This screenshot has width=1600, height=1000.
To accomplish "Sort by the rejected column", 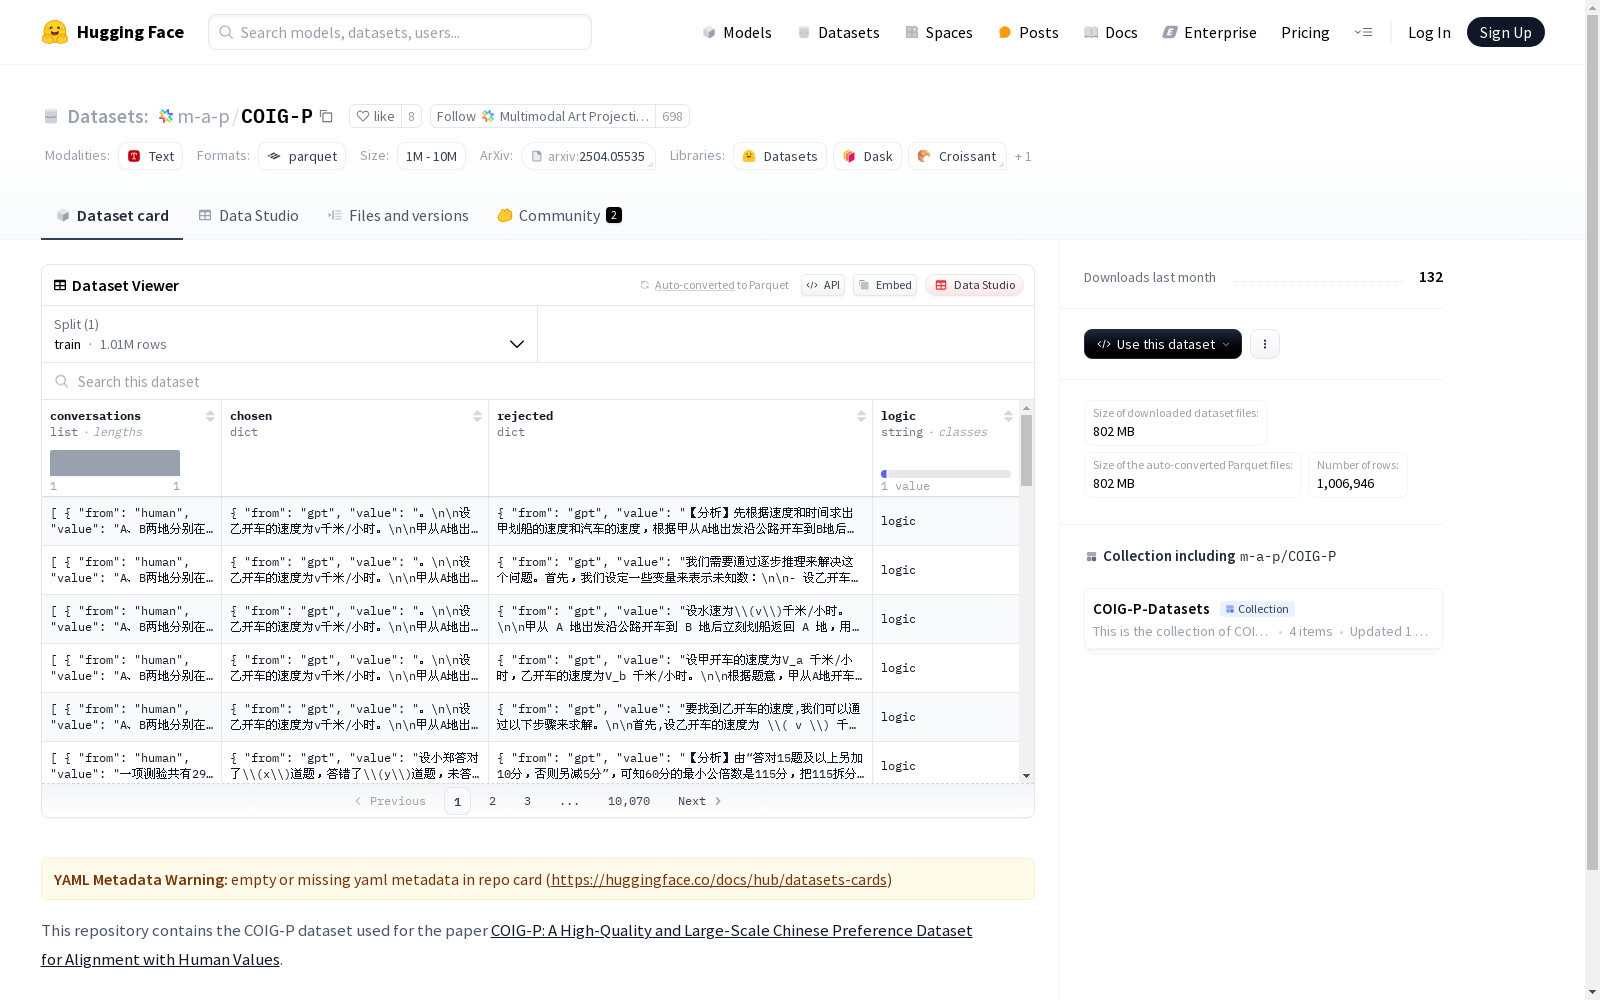I will tap(861, 416).
